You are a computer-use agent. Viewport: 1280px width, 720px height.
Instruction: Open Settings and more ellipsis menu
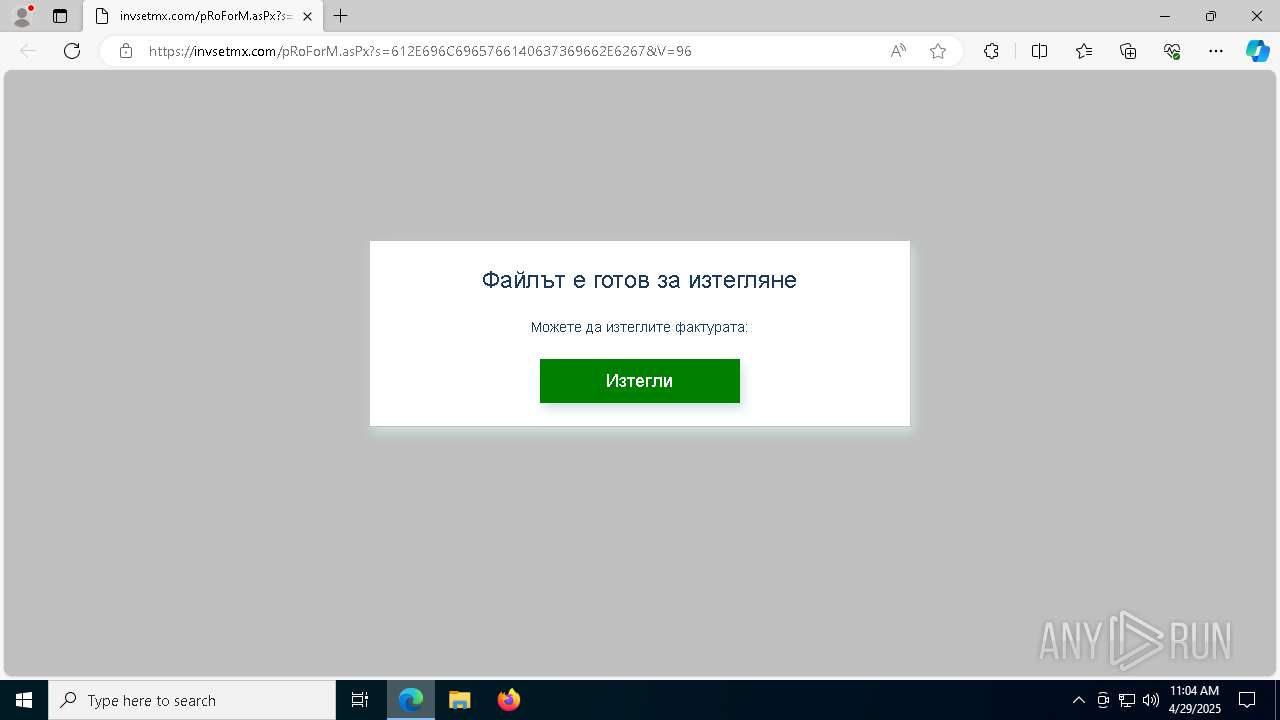(1216, 51)
